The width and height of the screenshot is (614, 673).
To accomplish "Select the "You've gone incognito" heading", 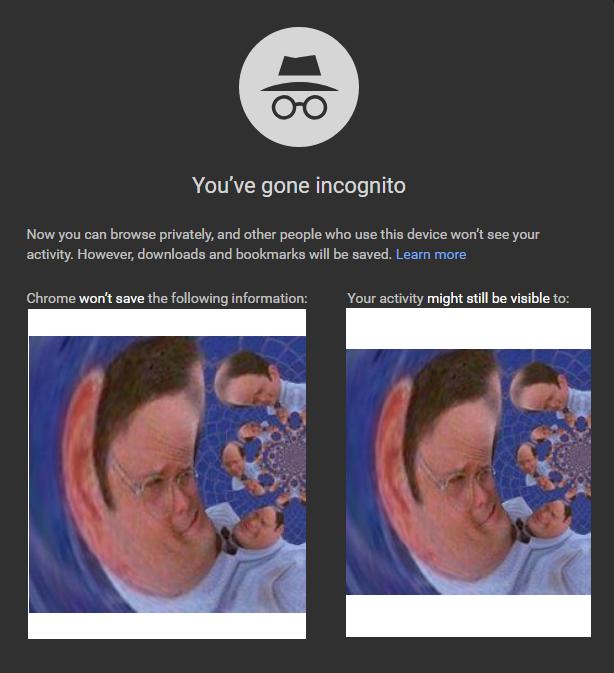I will (299, 185).
